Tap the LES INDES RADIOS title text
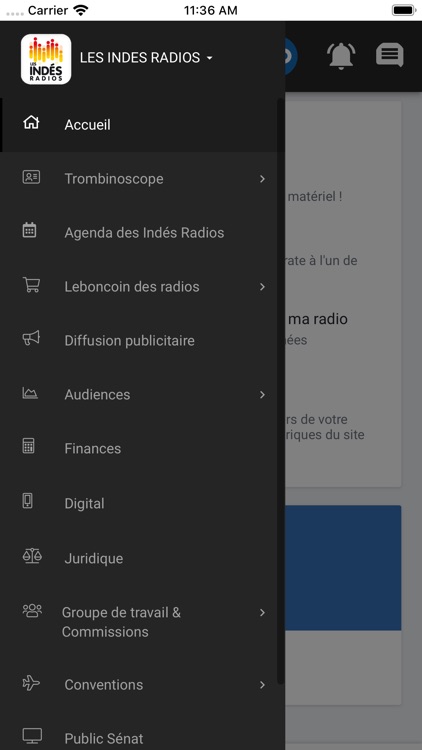The height and width of the screenshot is (750, 422). (140, 58)
